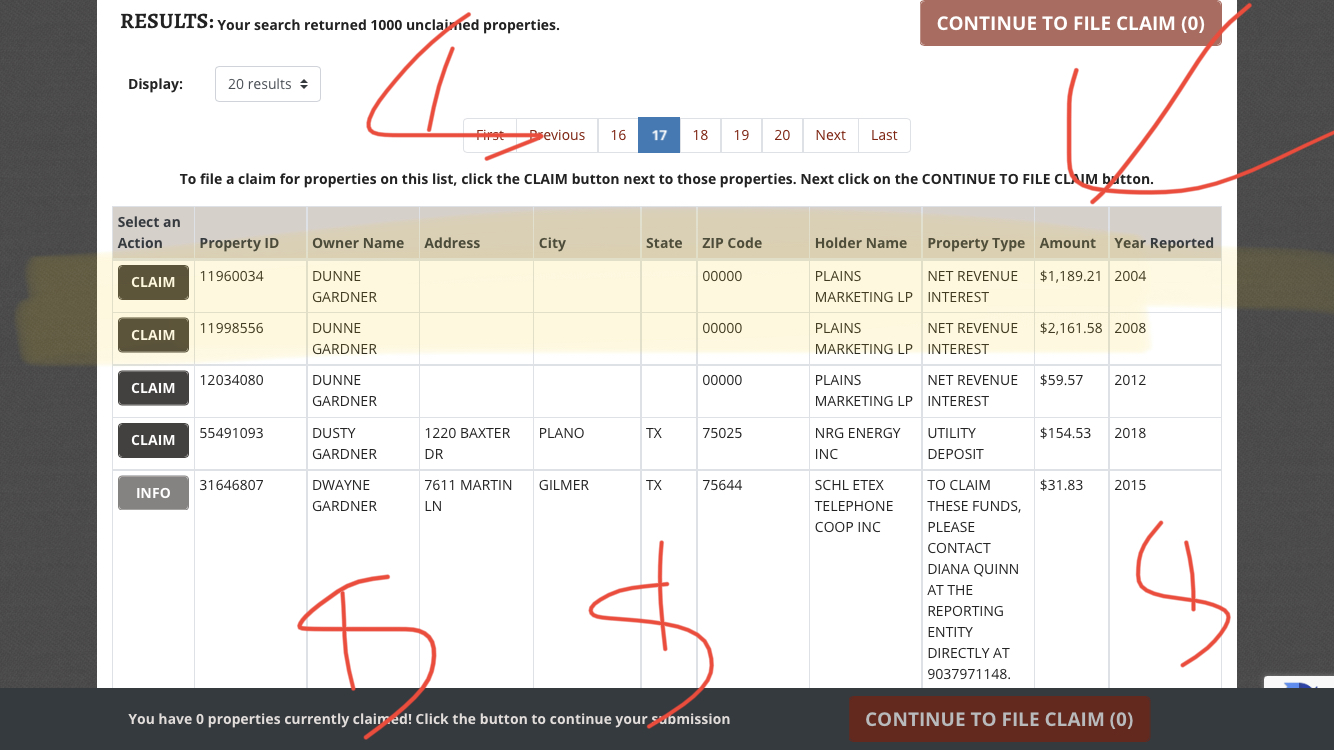Click INFO for property 31646807
1334x750 pixels.
tap(153, 493)
